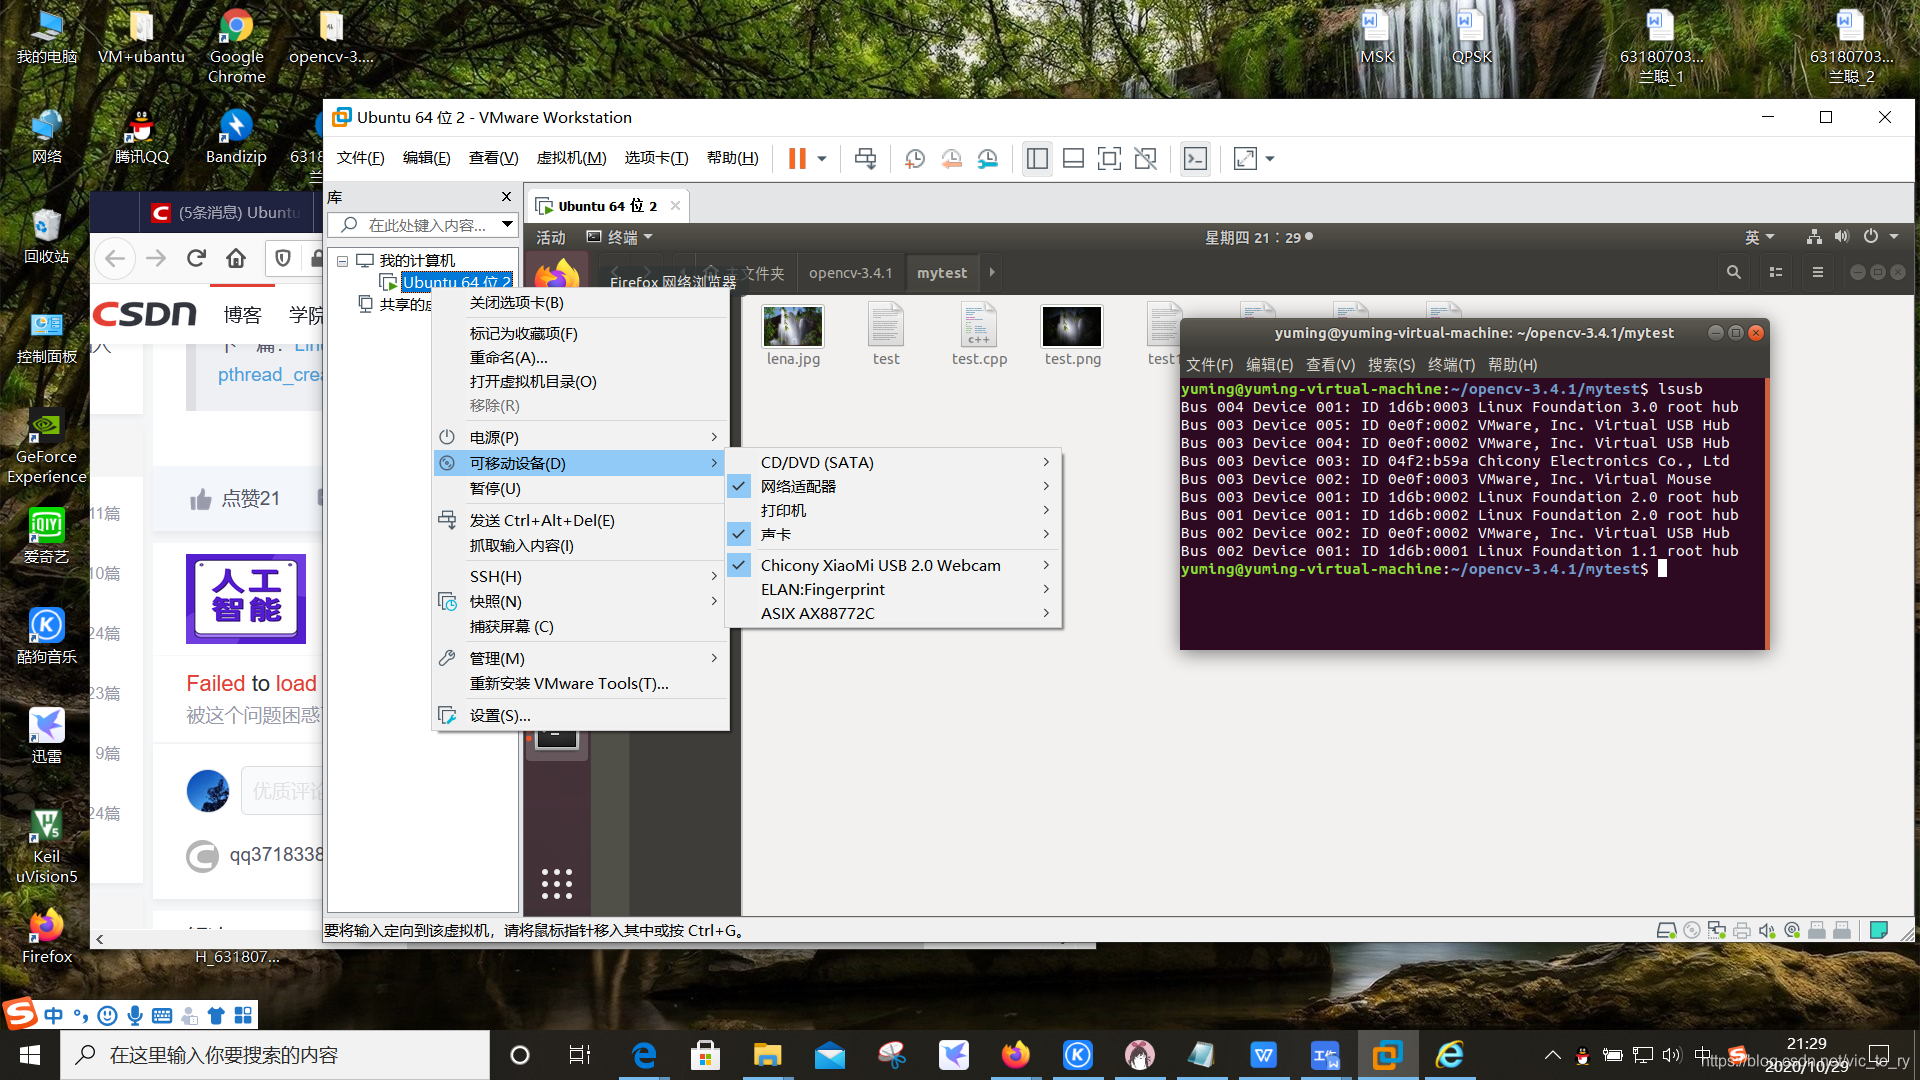Toggle the 网络适配器 connection checkmark
Image resolution: width=1920 pixels, height=1080 pixels.
[739, 486]
